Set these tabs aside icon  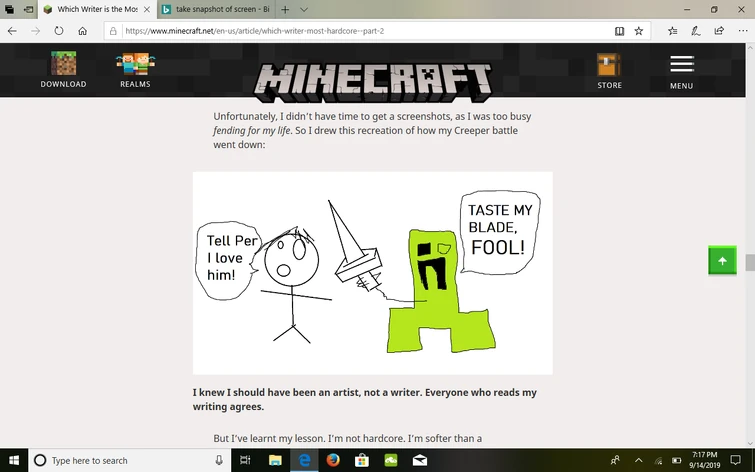point(28,9)
